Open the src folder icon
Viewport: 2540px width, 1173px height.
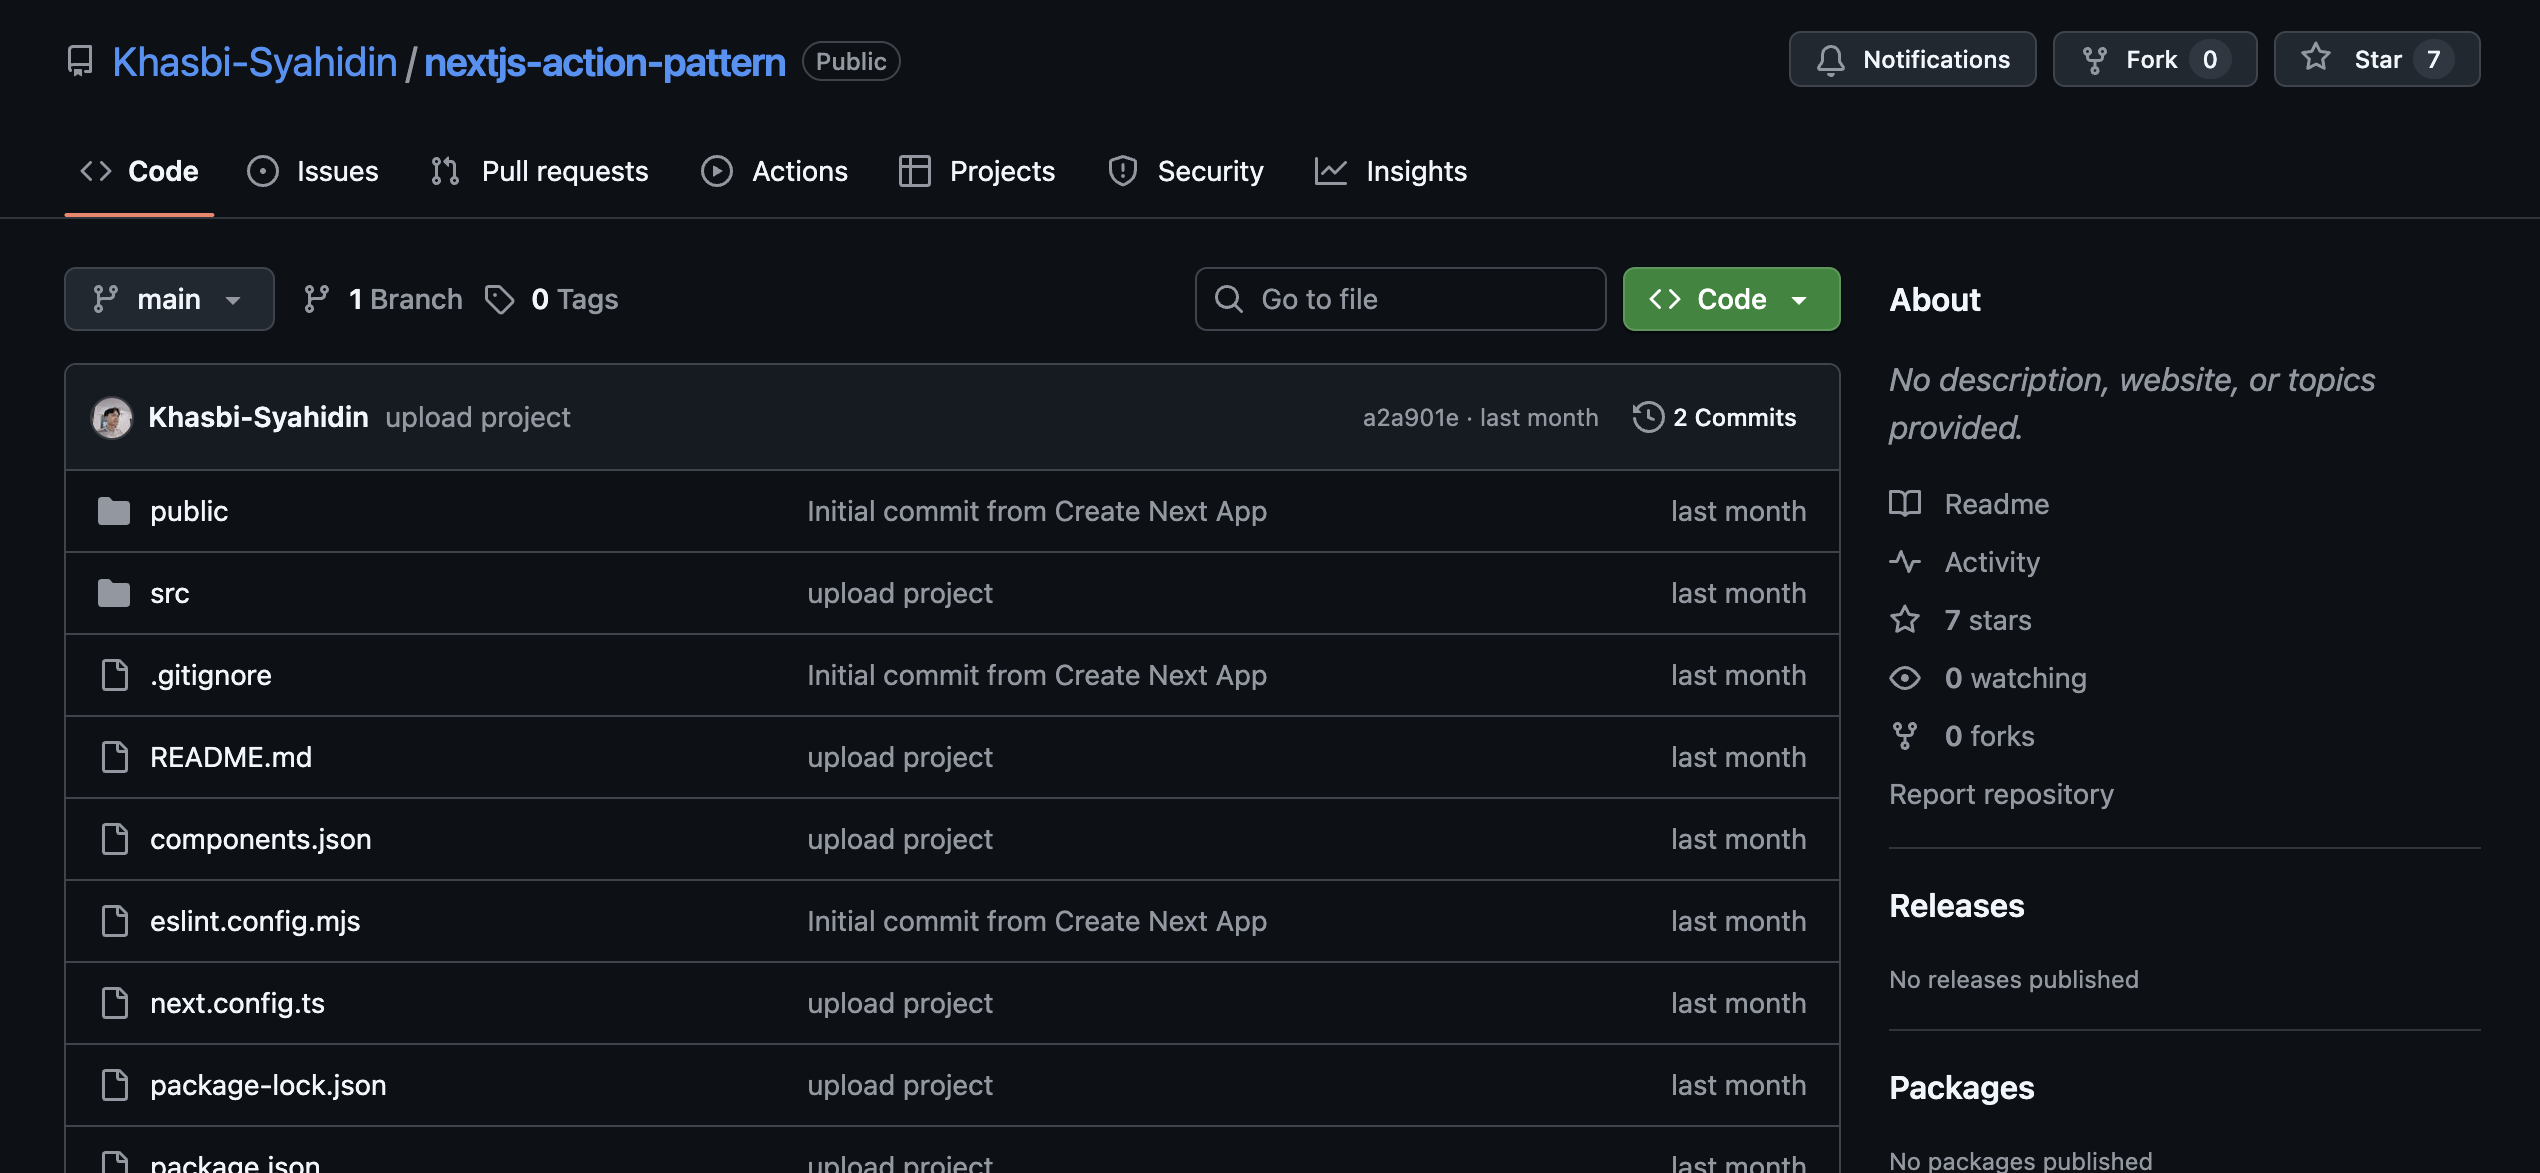(113, 592)
